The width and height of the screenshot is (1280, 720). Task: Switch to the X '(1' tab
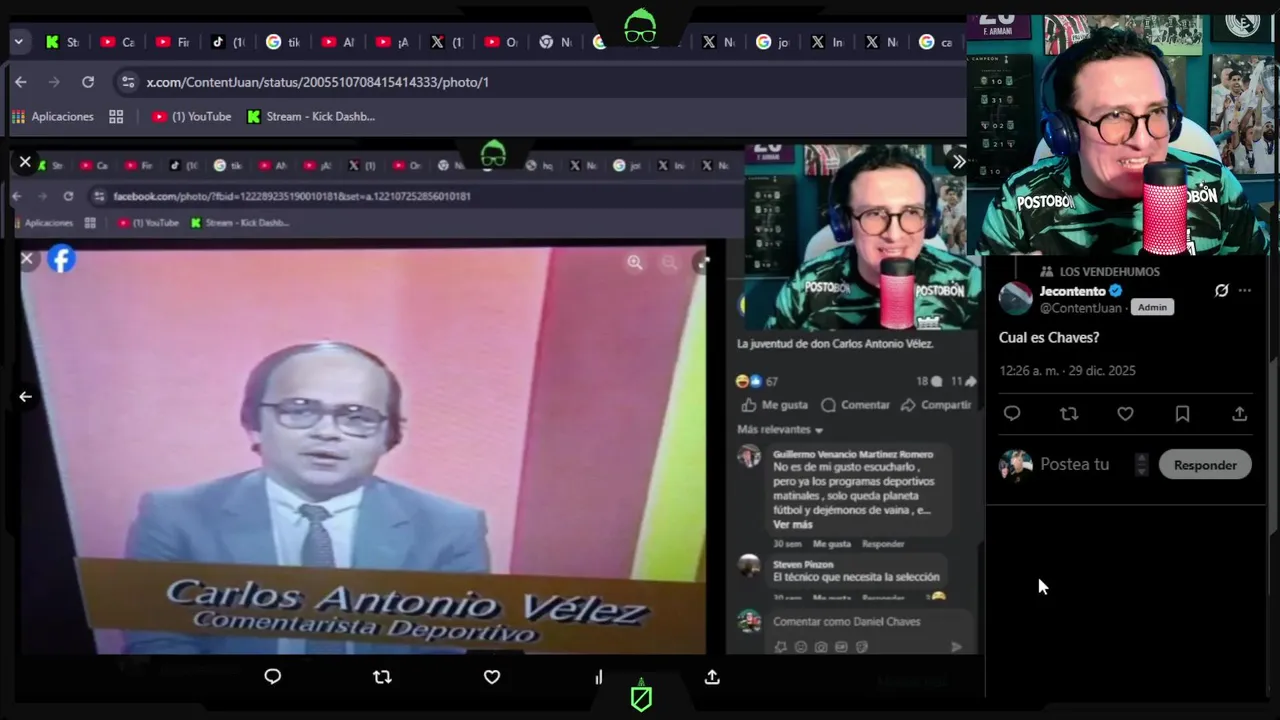(446, 42)
